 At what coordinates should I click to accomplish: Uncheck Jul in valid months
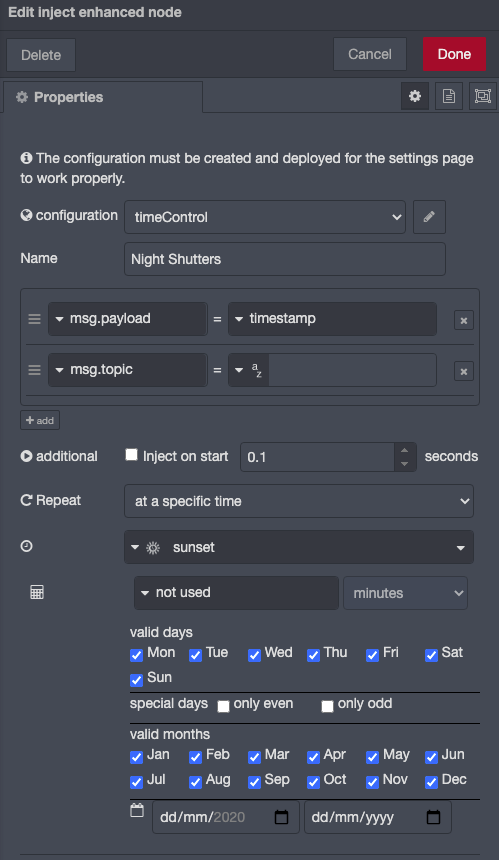click(137, 782)
